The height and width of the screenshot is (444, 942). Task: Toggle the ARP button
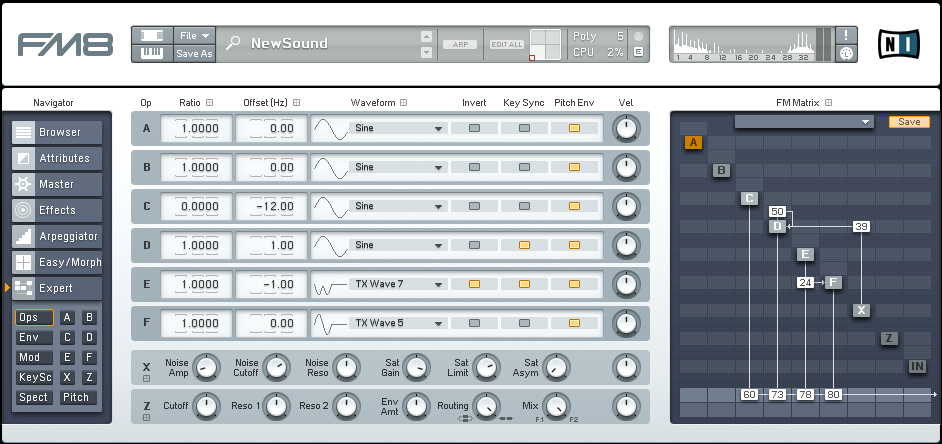coord(460,44)
